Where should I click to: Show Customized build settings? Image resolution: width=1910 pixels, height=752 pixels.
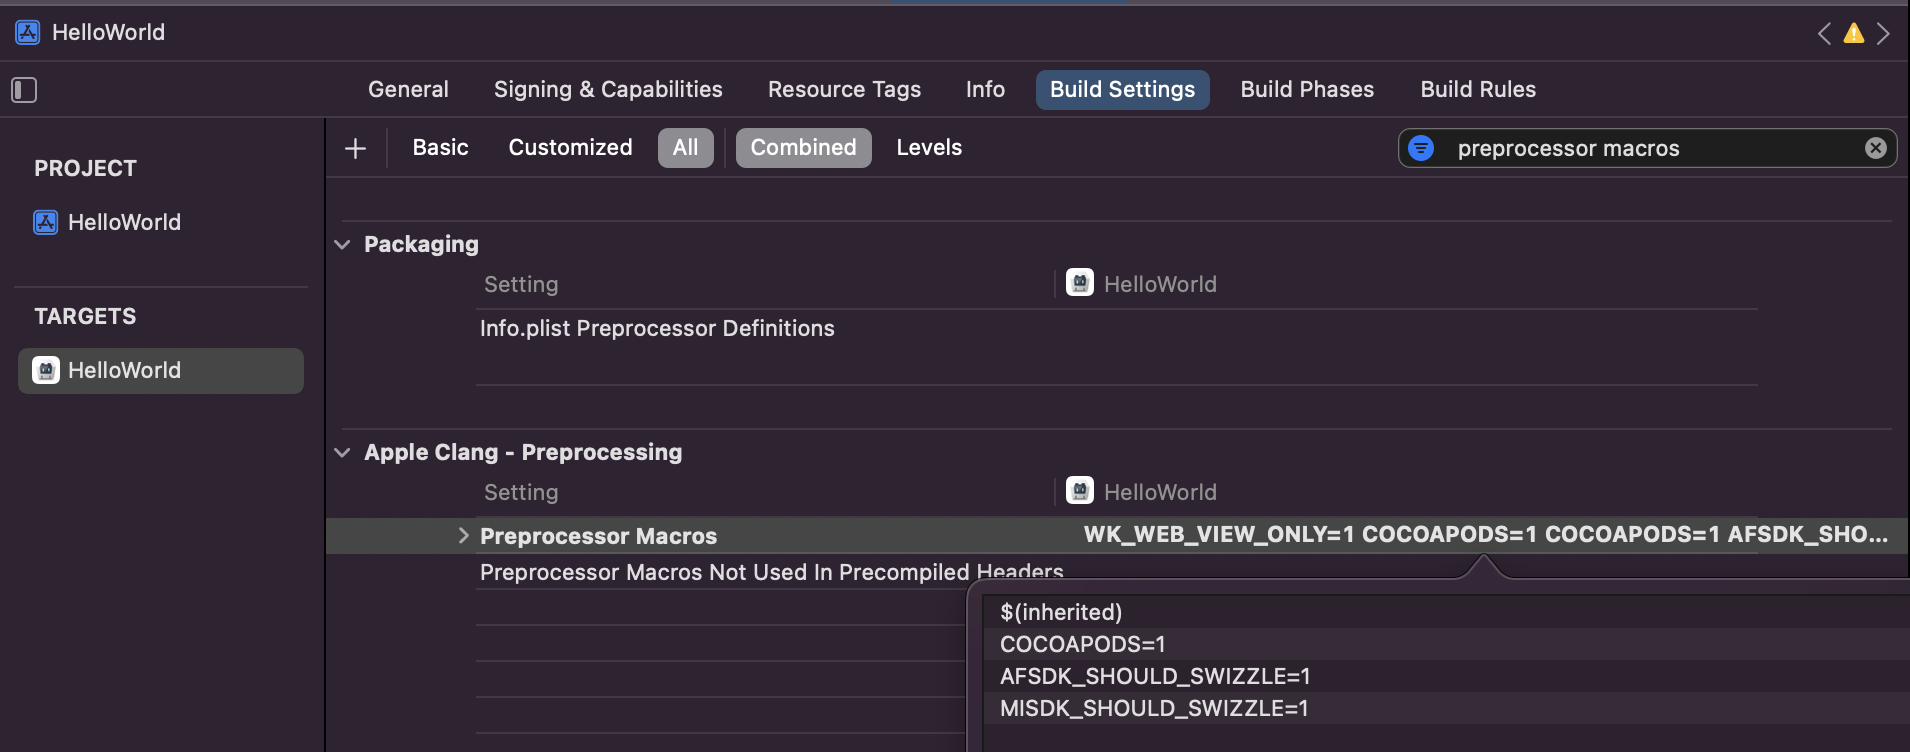[x=570, y=148]
